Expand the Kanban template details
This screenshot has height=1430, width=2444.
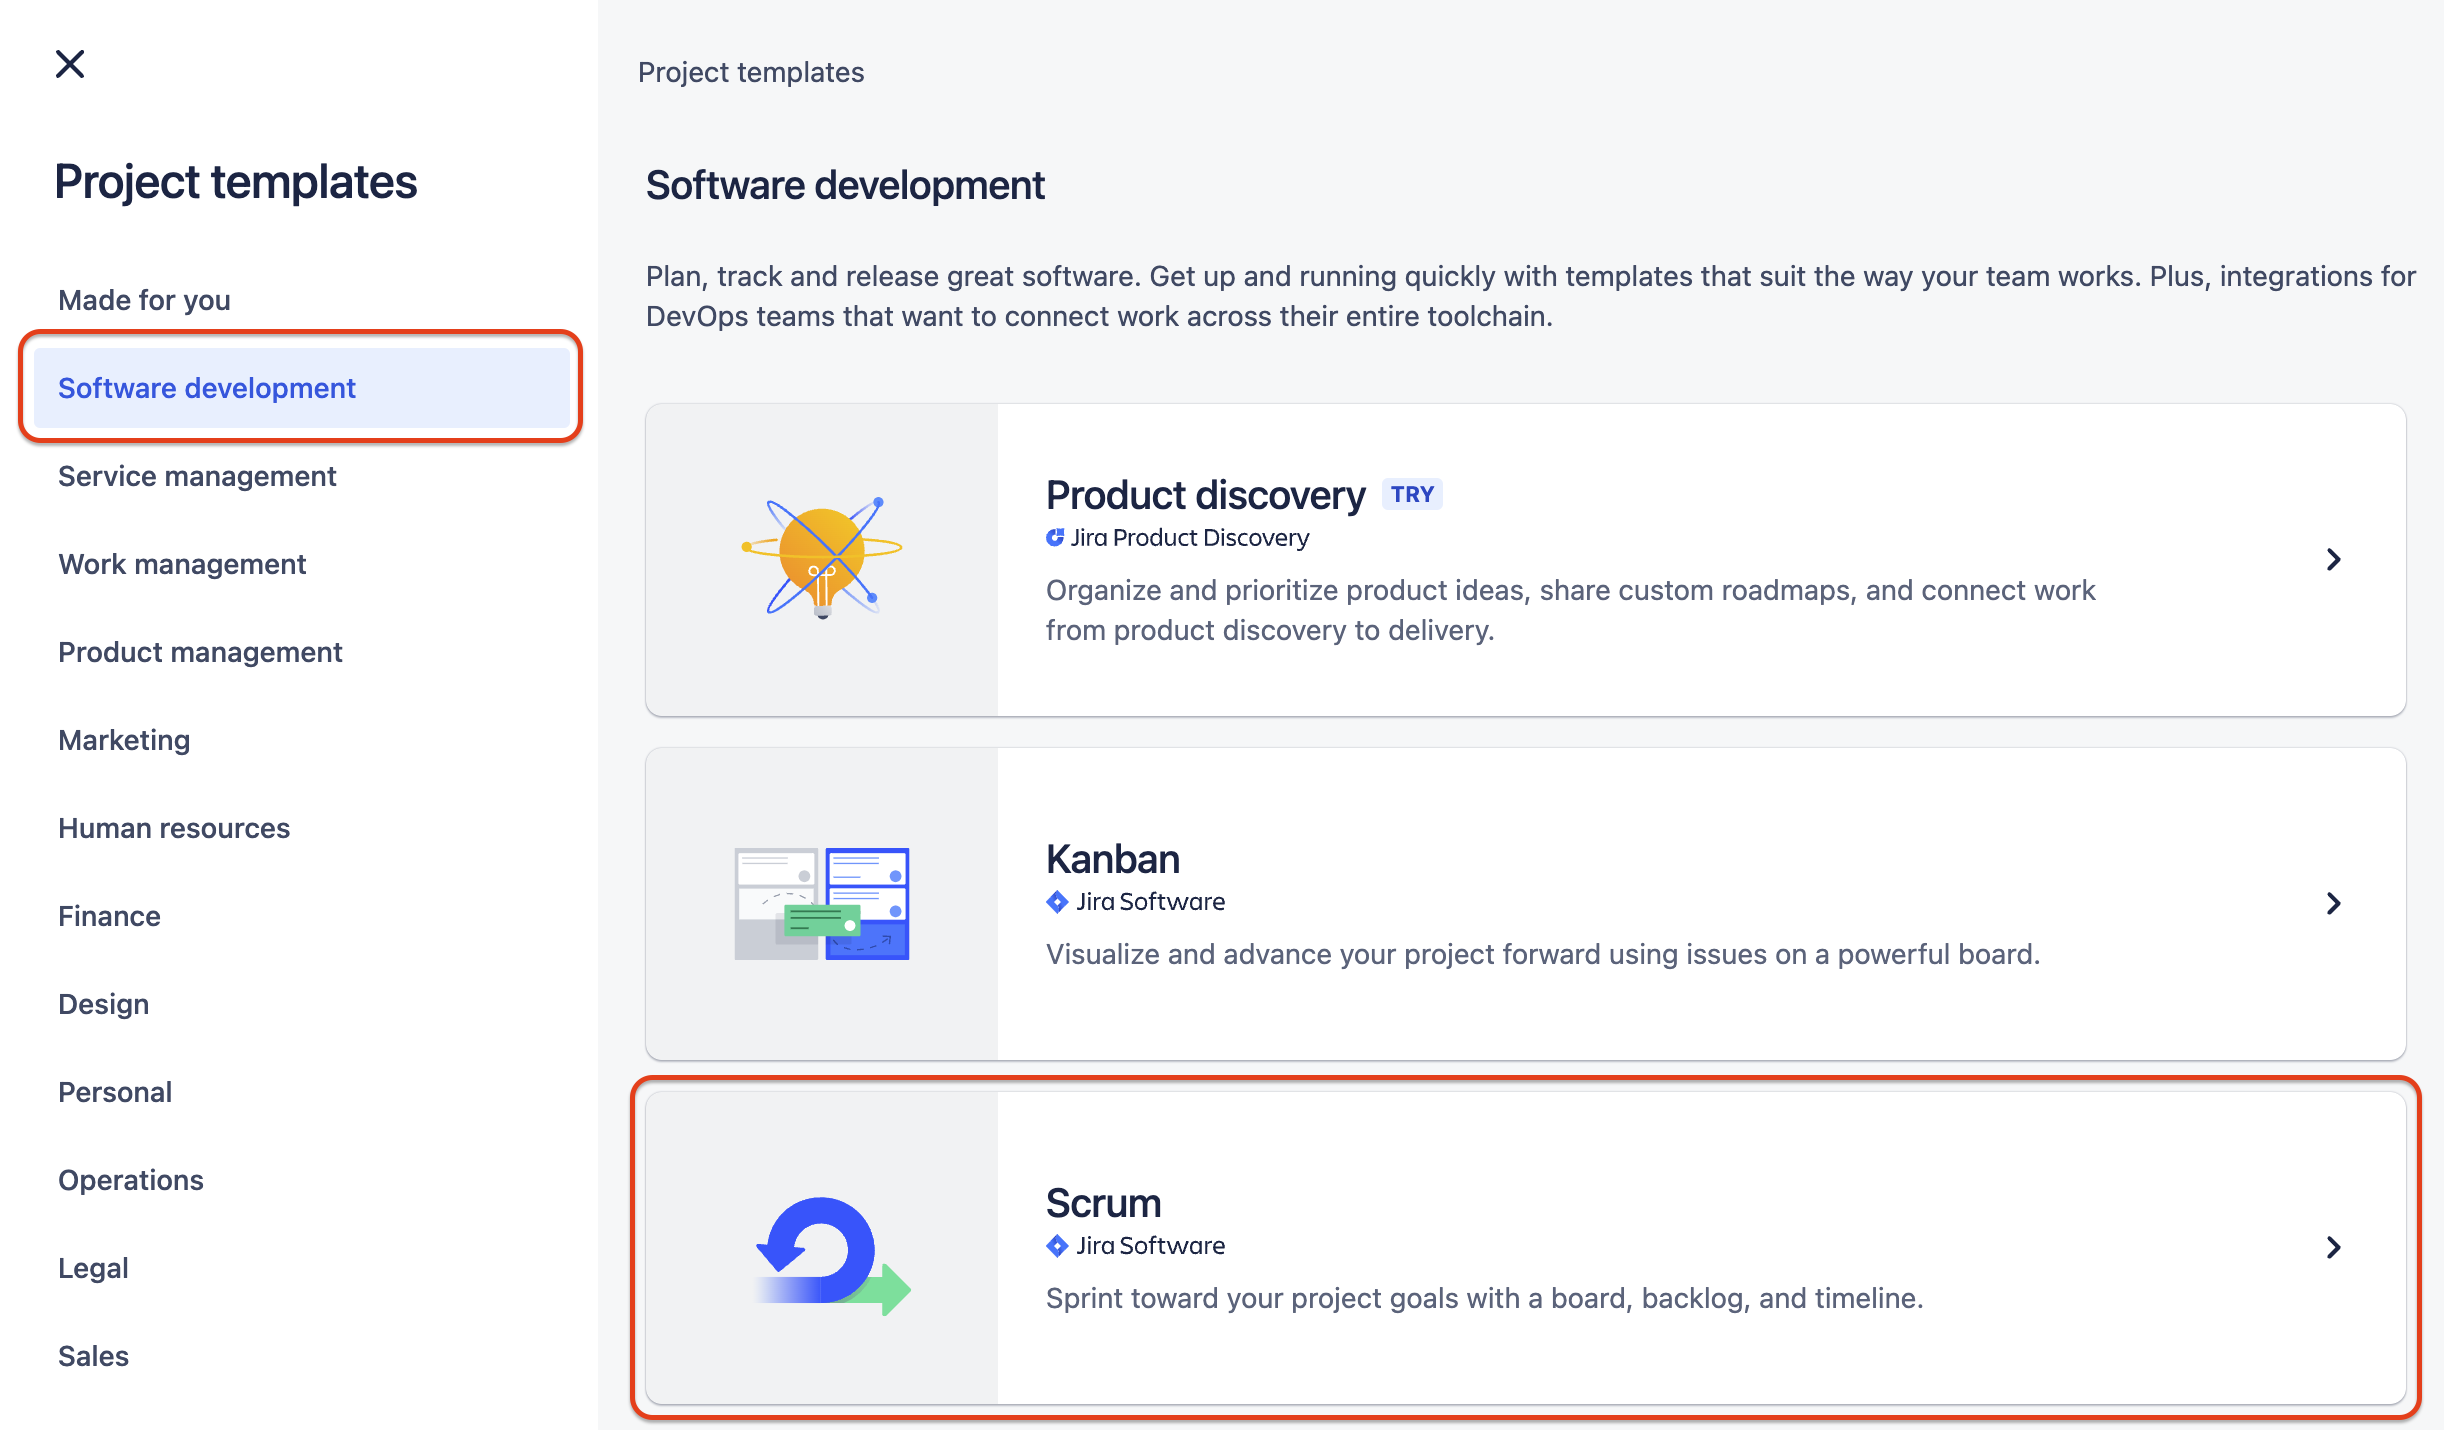[x=2334, y=904]
